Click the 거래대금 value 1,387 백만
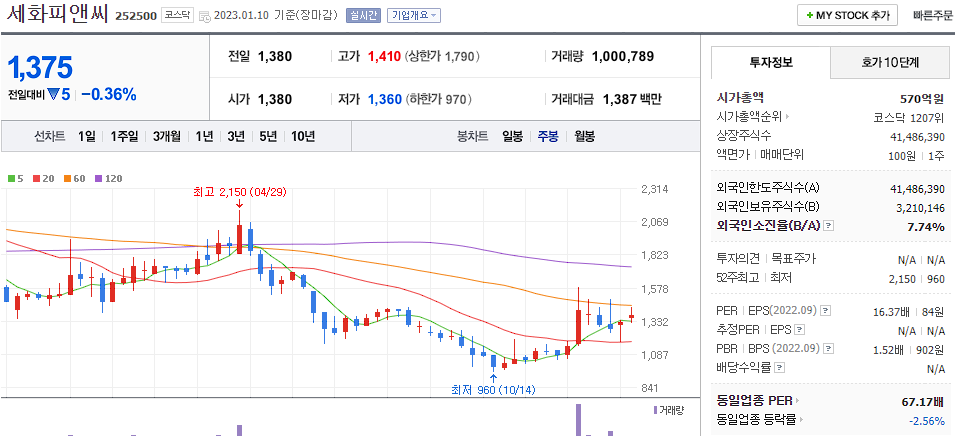This screenshot has width=955, height=436. [632, 99]
